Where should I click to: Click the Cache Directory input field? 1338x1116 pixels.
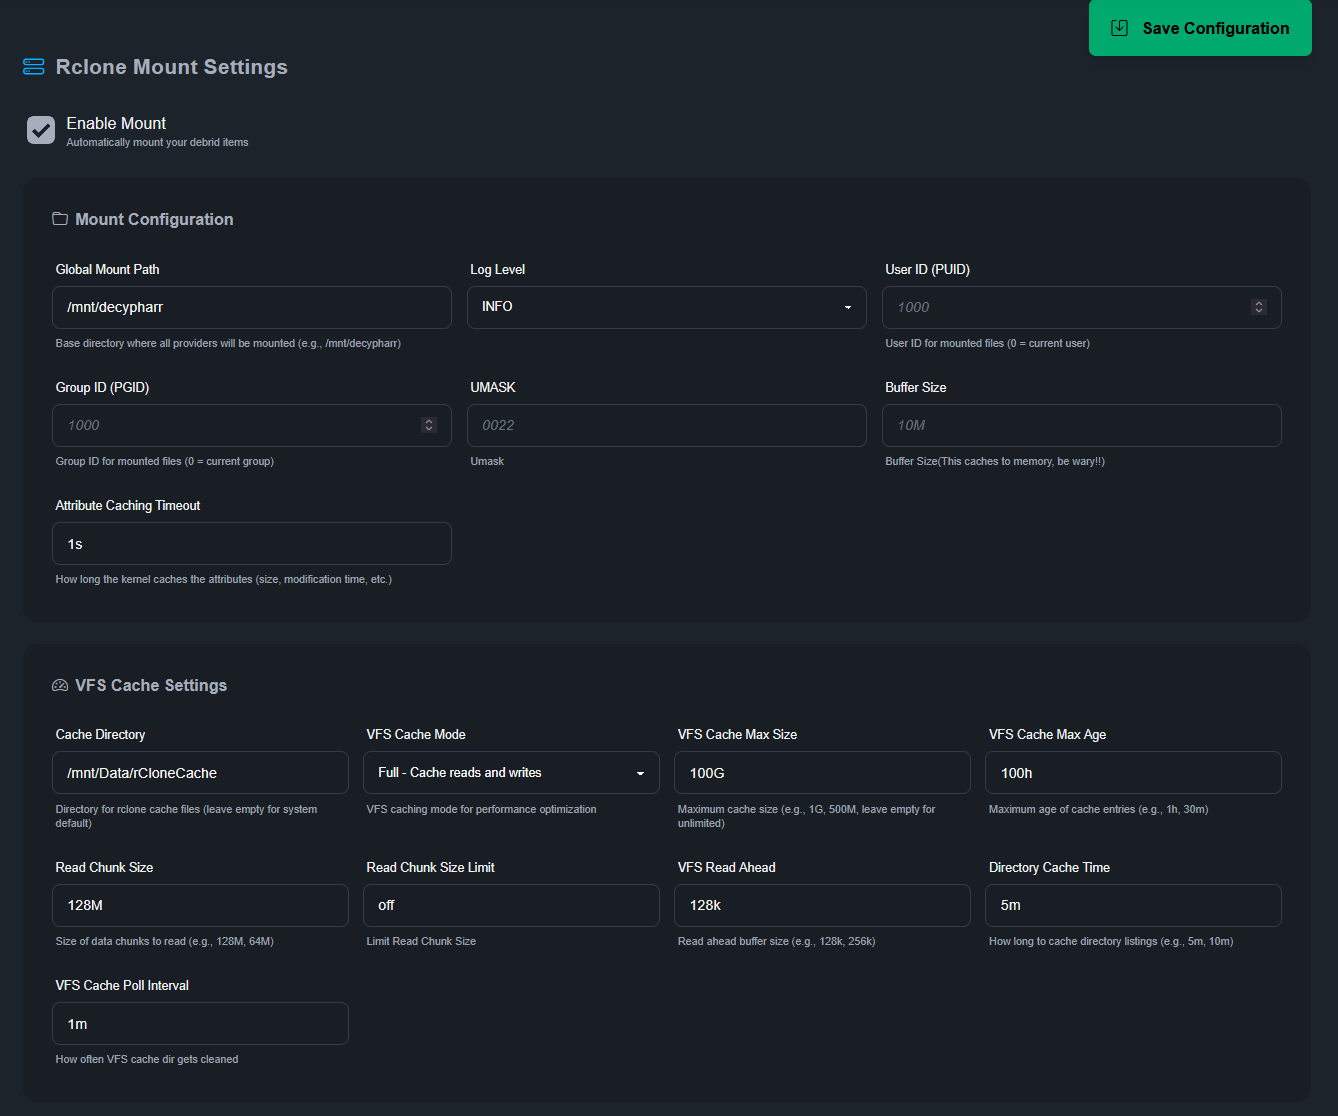[x=200, y=773]
